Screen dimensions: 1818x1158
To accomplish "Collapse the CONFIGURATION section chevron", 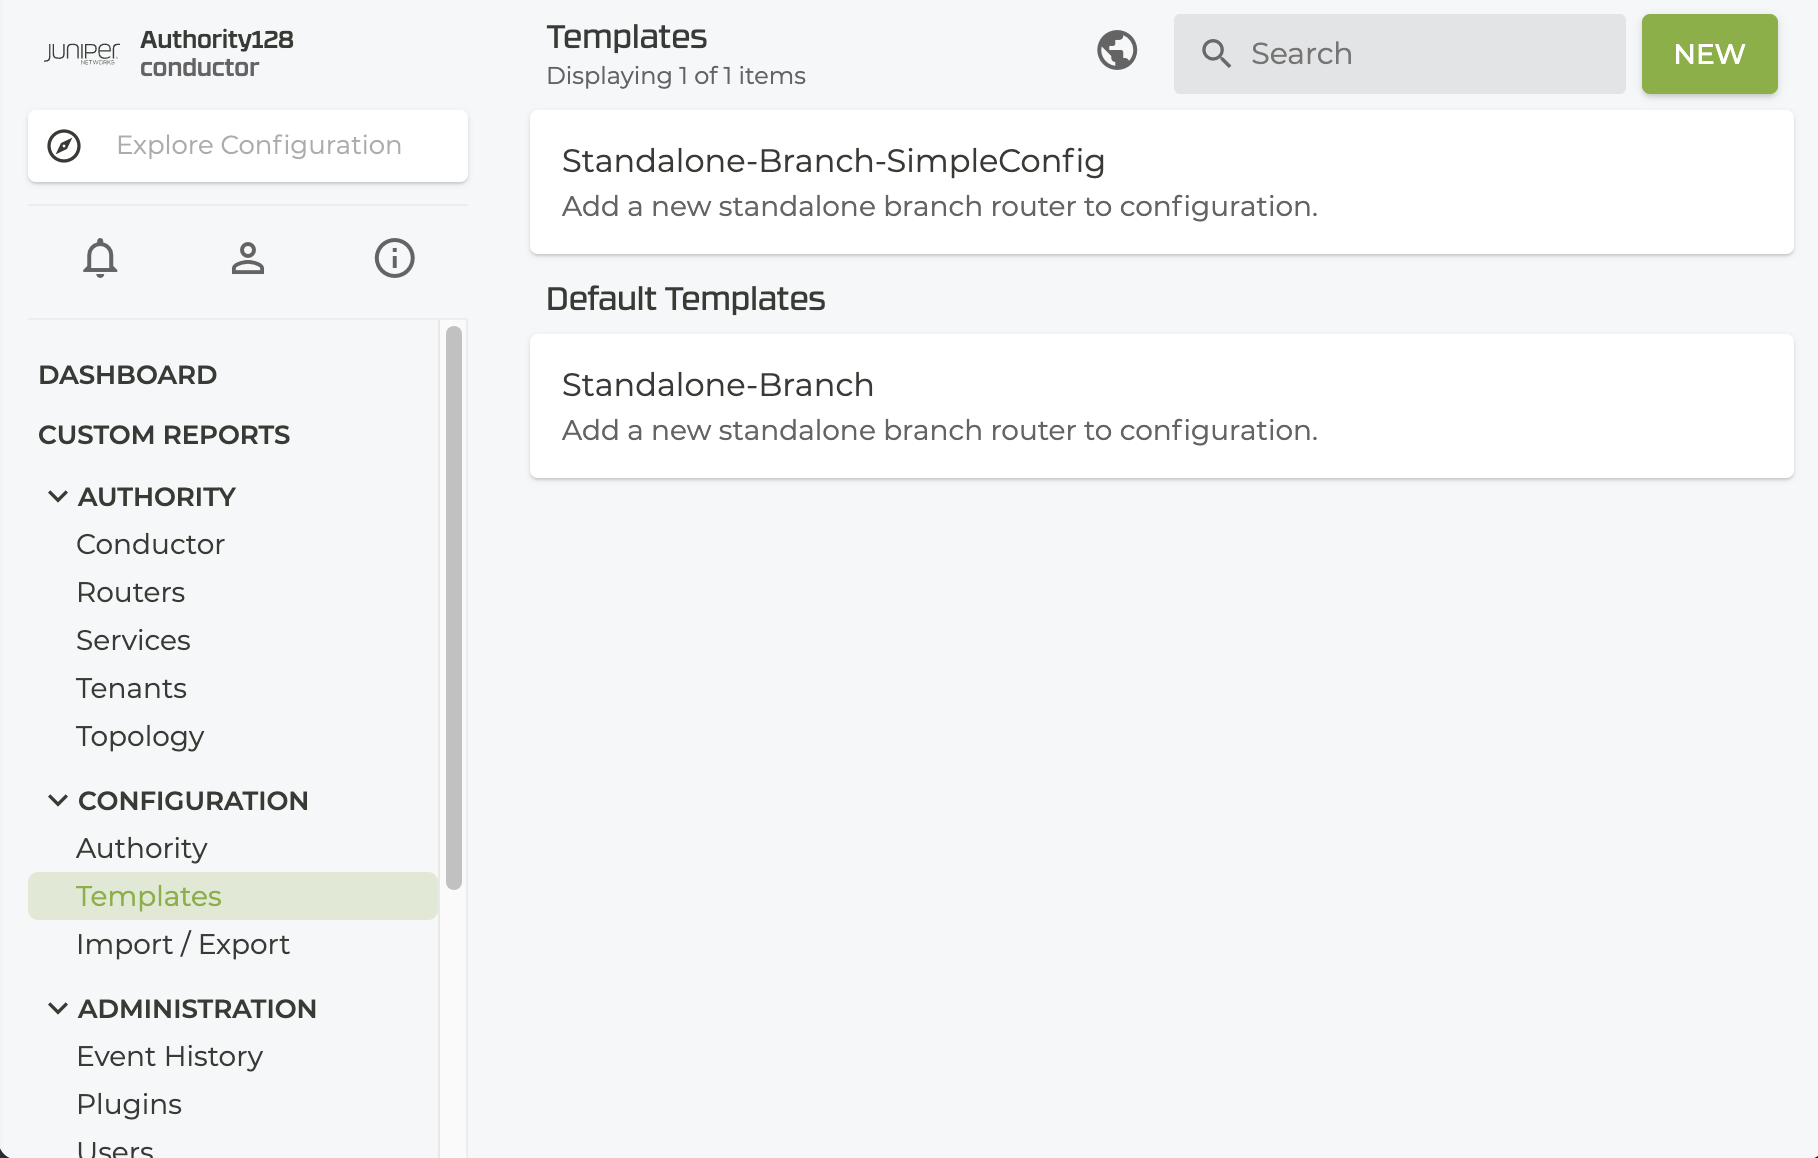I will coord(58,801).
